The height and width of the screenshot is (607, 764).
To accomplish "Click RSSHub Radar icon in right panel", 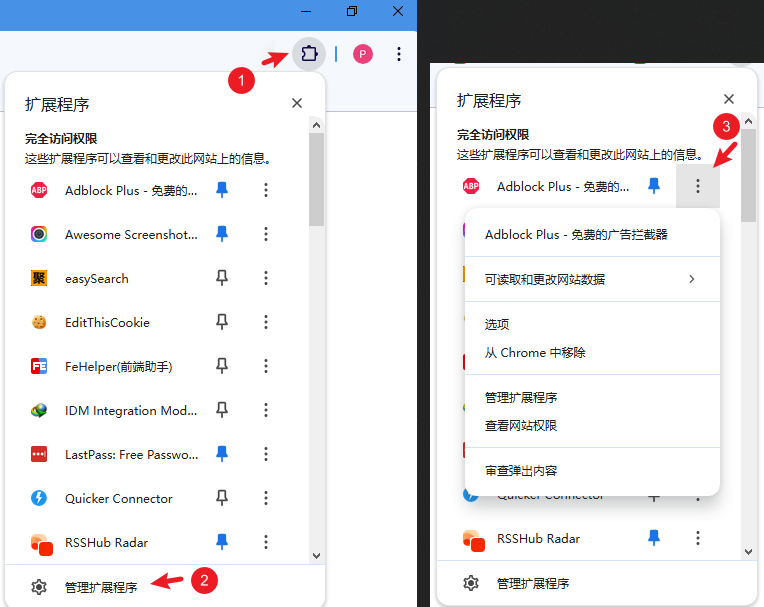I will coord(473,540).
